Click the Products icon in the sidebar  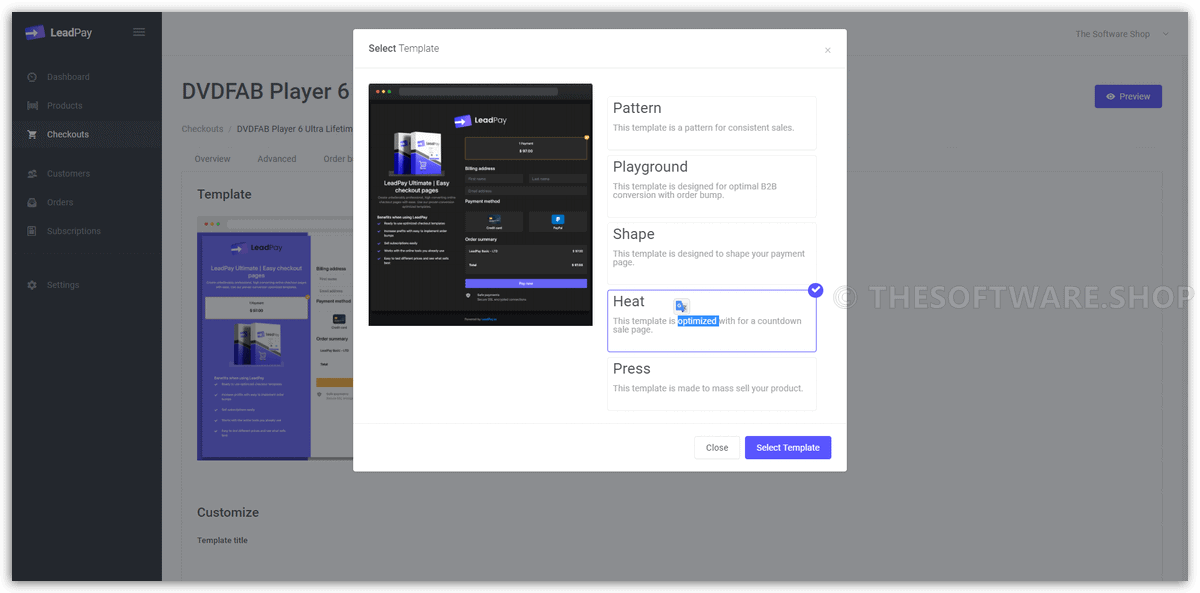point(32,106)
